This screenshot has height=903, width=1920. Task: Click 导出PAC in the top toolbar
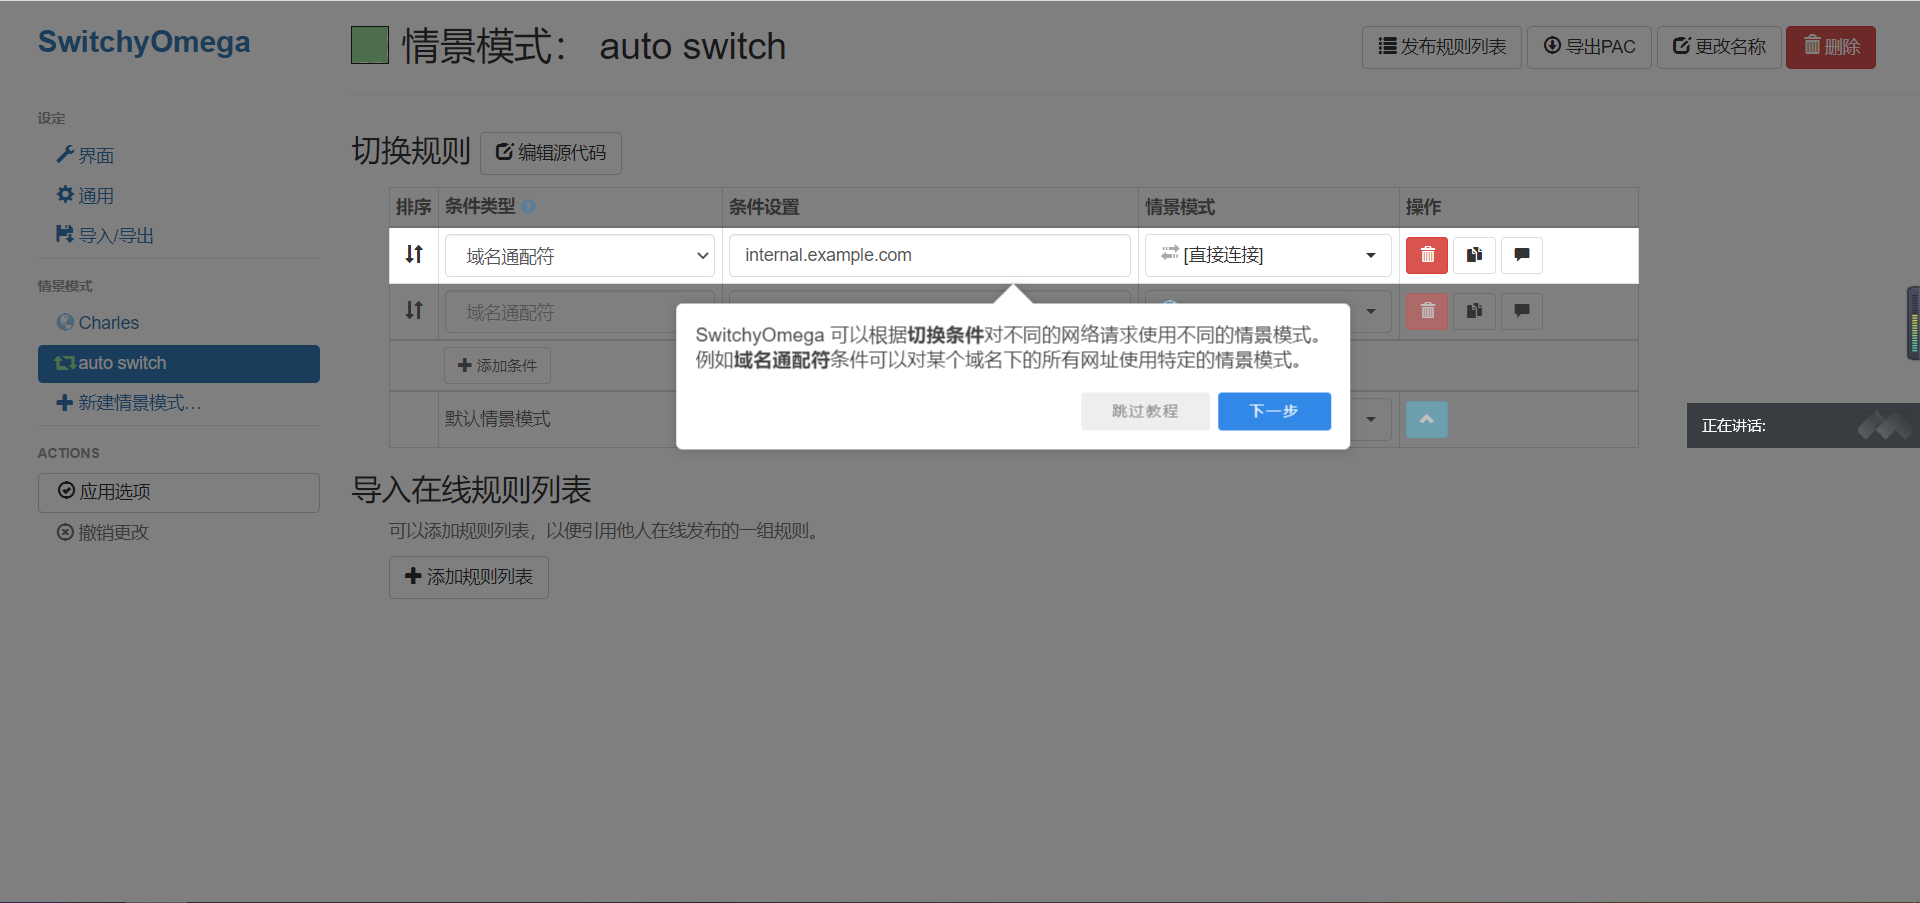[x=1589, y=47]
